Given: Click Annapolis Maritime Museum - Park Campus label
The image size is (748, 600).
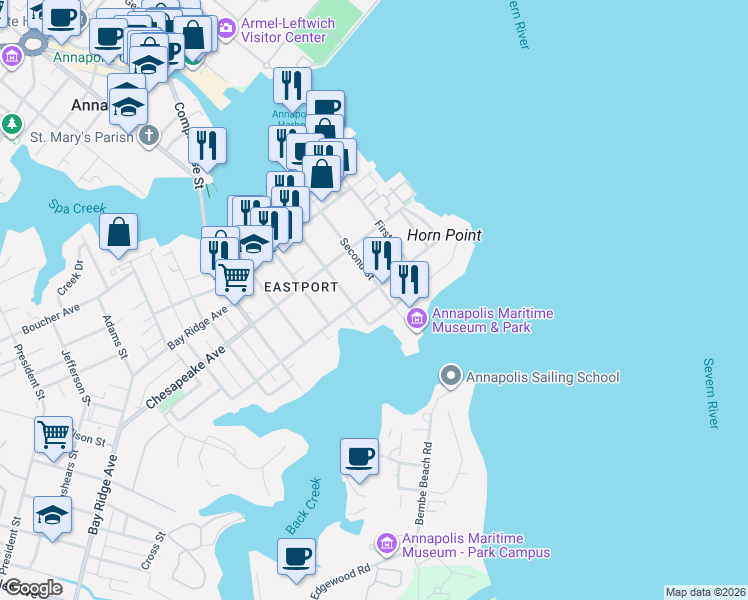Looking at the screenshot, I should point(476,546).
